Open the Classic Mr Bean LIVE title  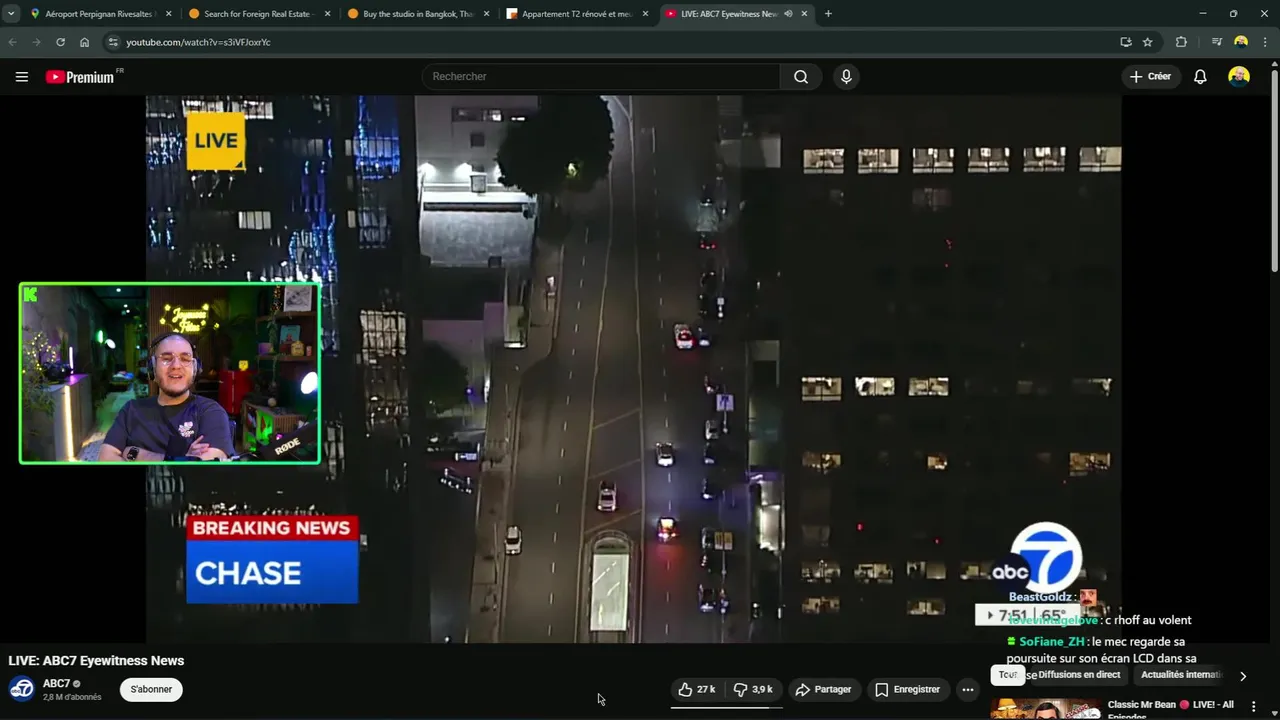[1170, 709]
